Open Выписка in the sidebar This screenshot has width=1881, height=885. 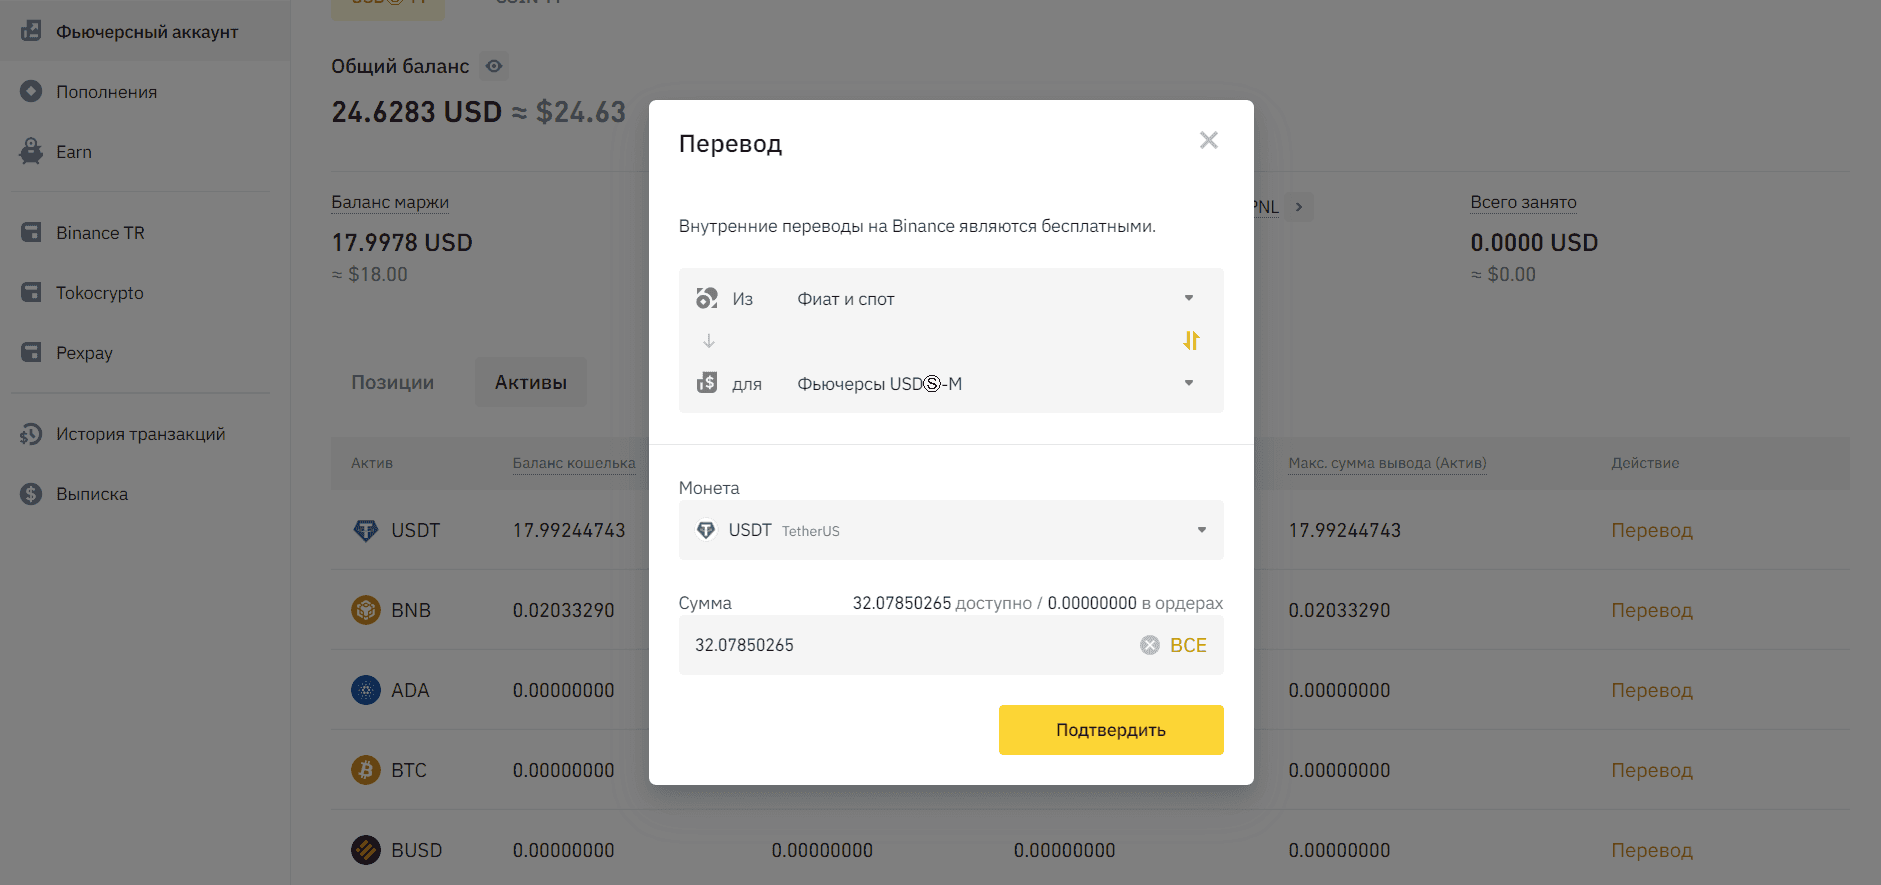coord(92,494)
